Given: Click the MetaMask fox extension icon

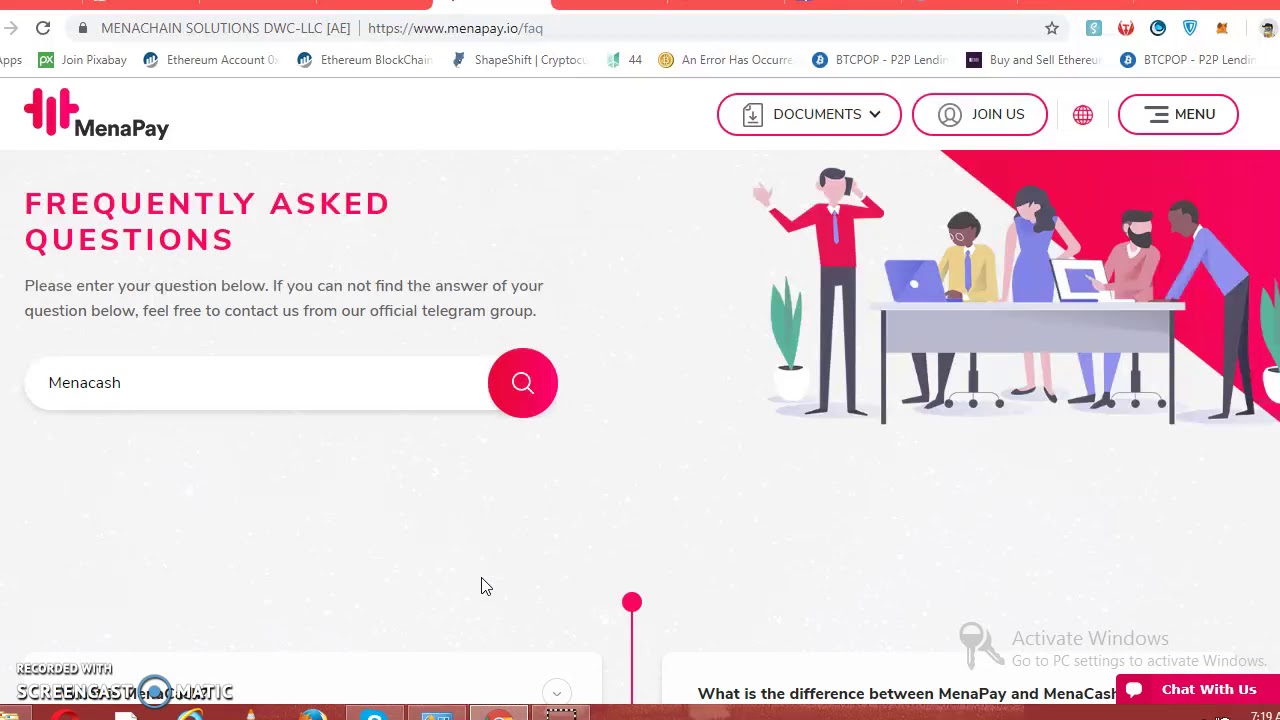Looking at the screenshot, I should pyautogui.click(x=1222, y=28).
